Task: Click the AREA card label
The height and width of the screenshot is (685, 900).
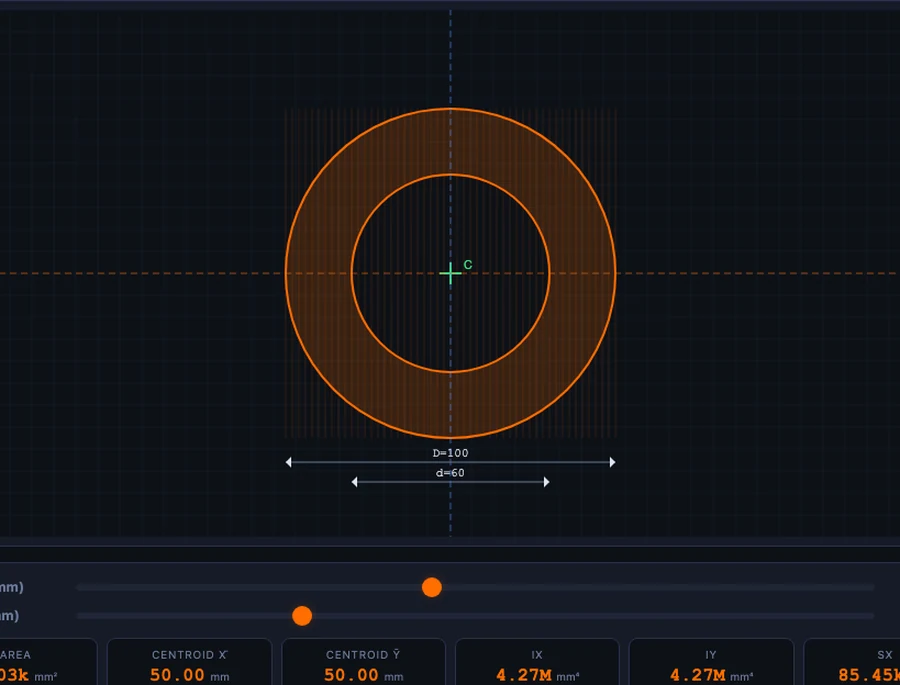Action: [x=15, y=655]
